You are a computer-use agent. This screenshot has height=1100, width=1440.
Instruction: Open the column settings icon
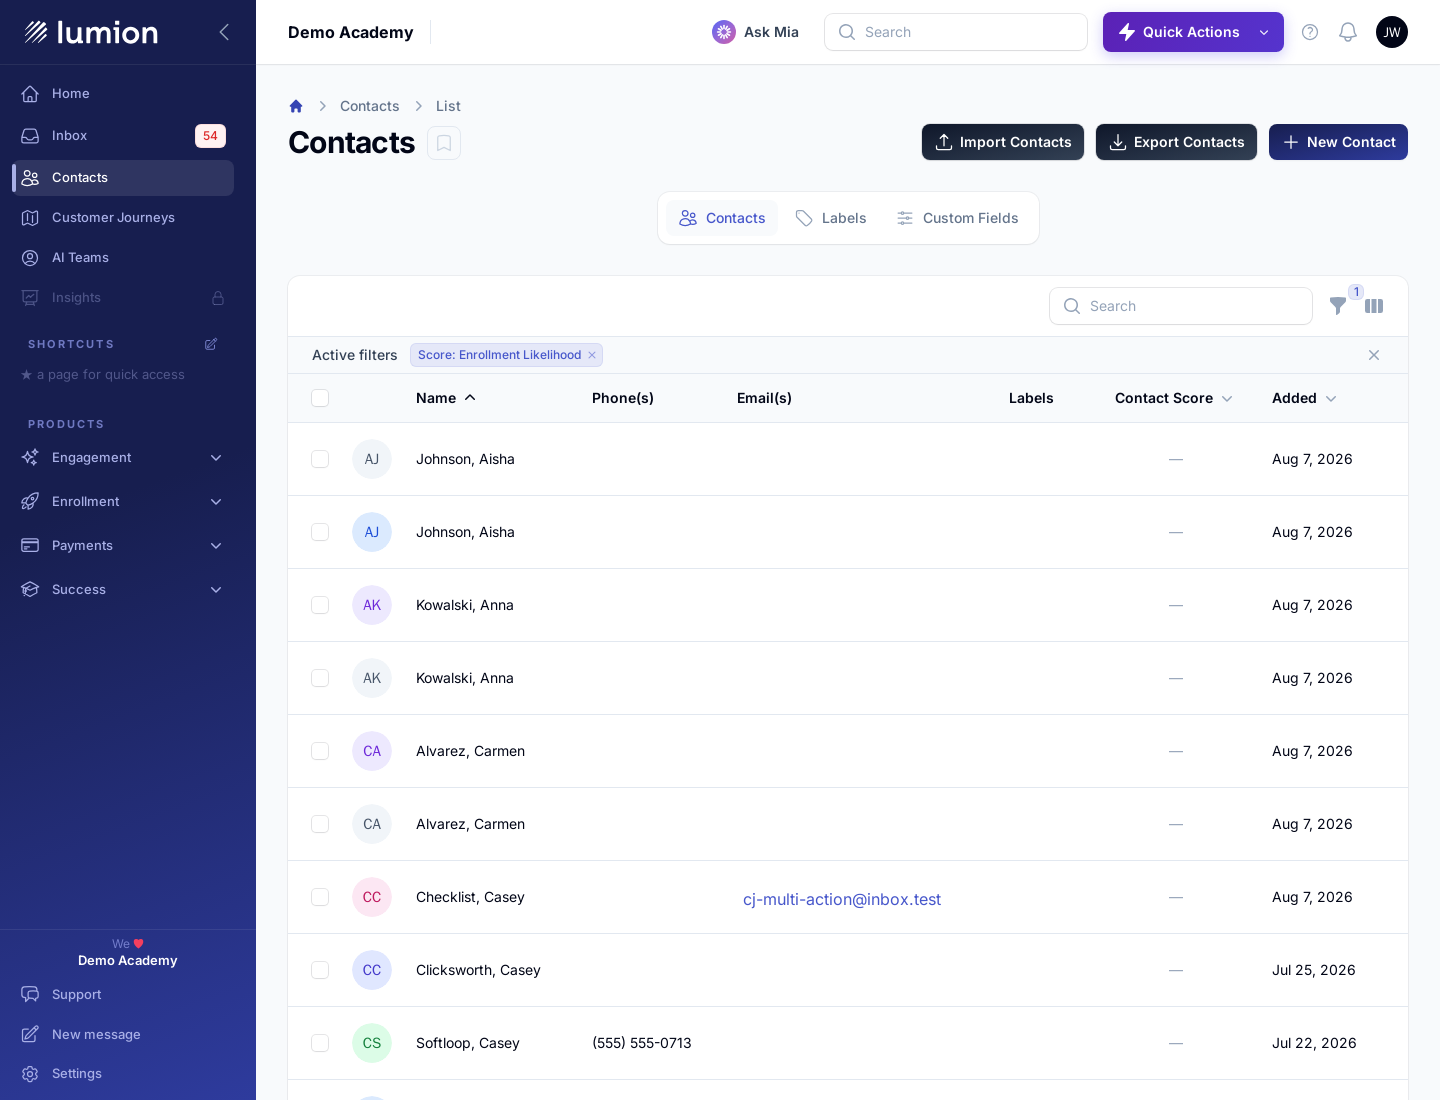point(1374,306)
